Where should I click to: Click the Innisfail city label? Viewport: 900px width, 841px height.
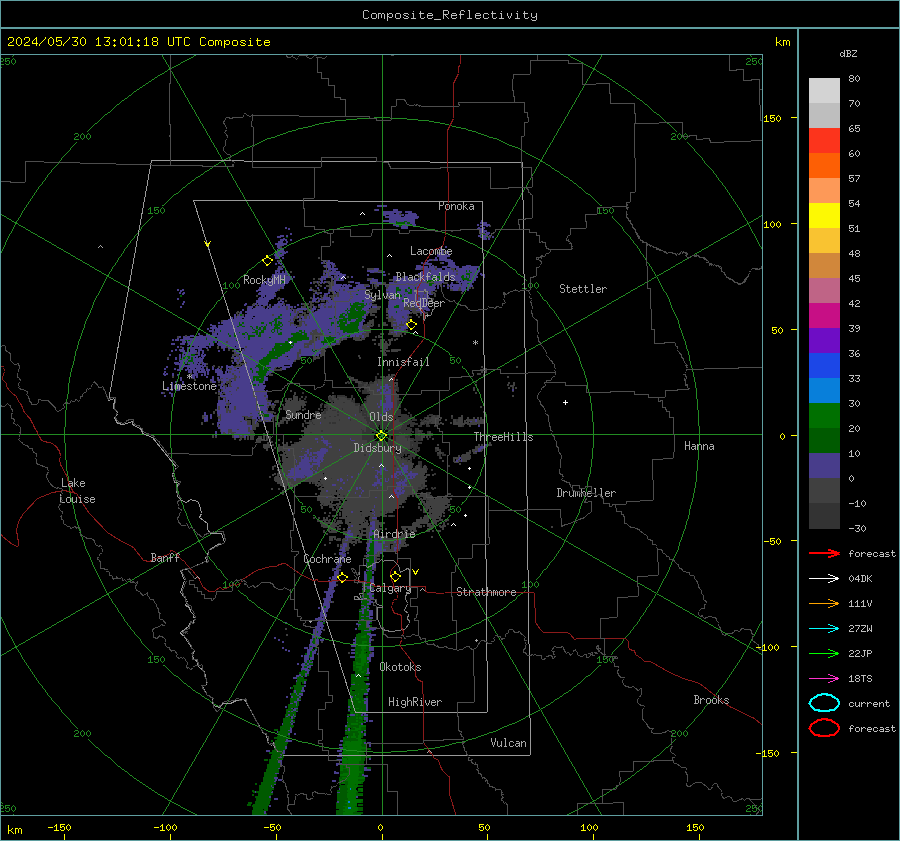(403, 362)
